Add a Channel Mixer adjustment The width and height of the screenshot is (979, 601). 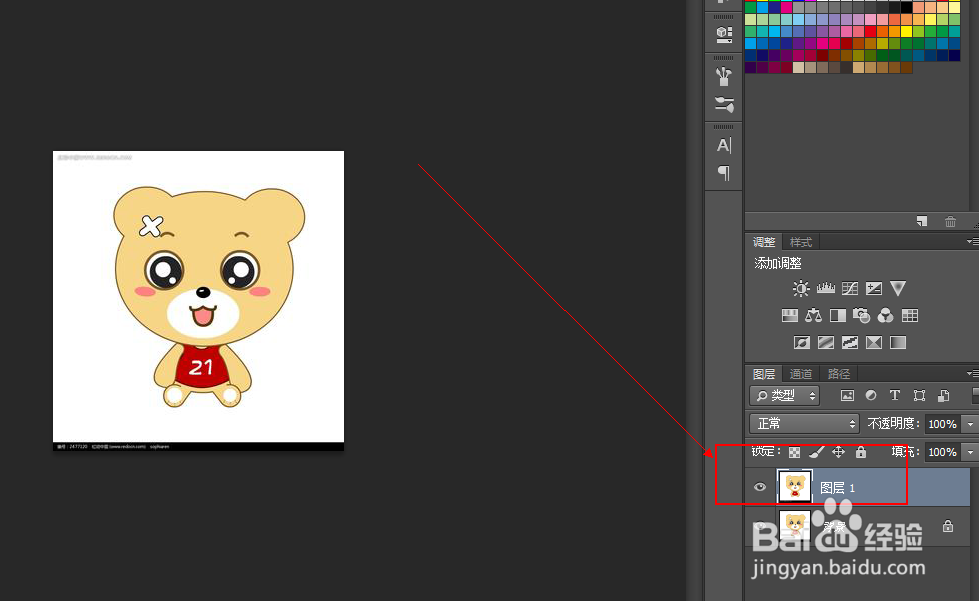click(885, 316)
